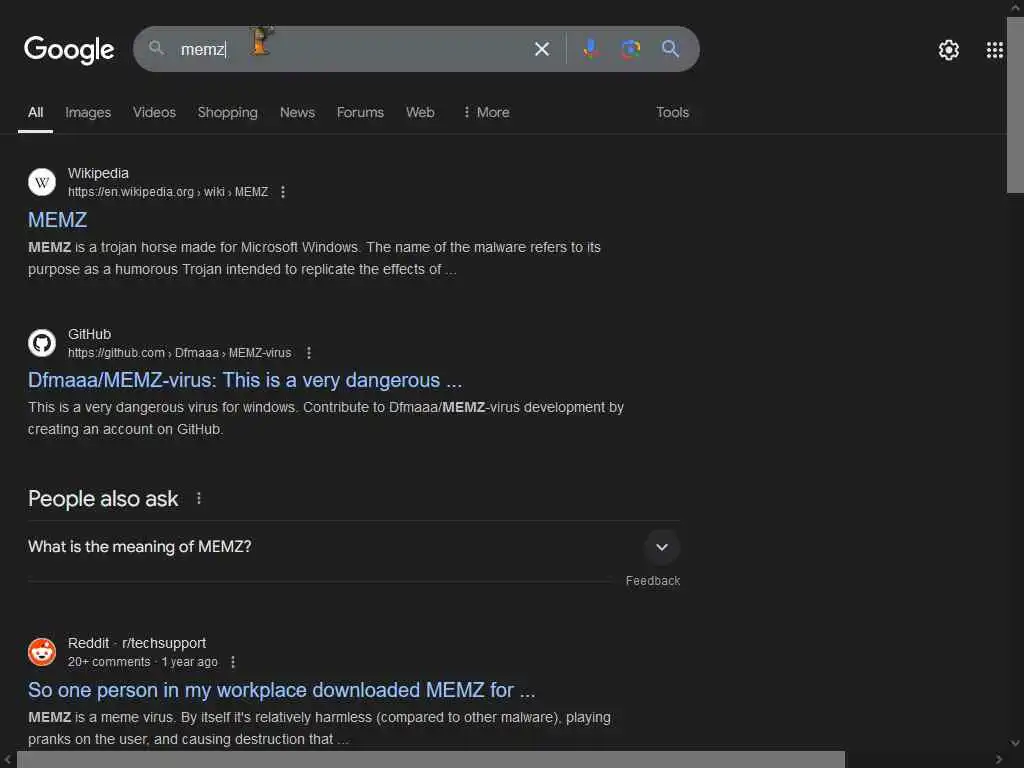
Task: Click the "Wikipedia" site name
Action: click(98, 173)
